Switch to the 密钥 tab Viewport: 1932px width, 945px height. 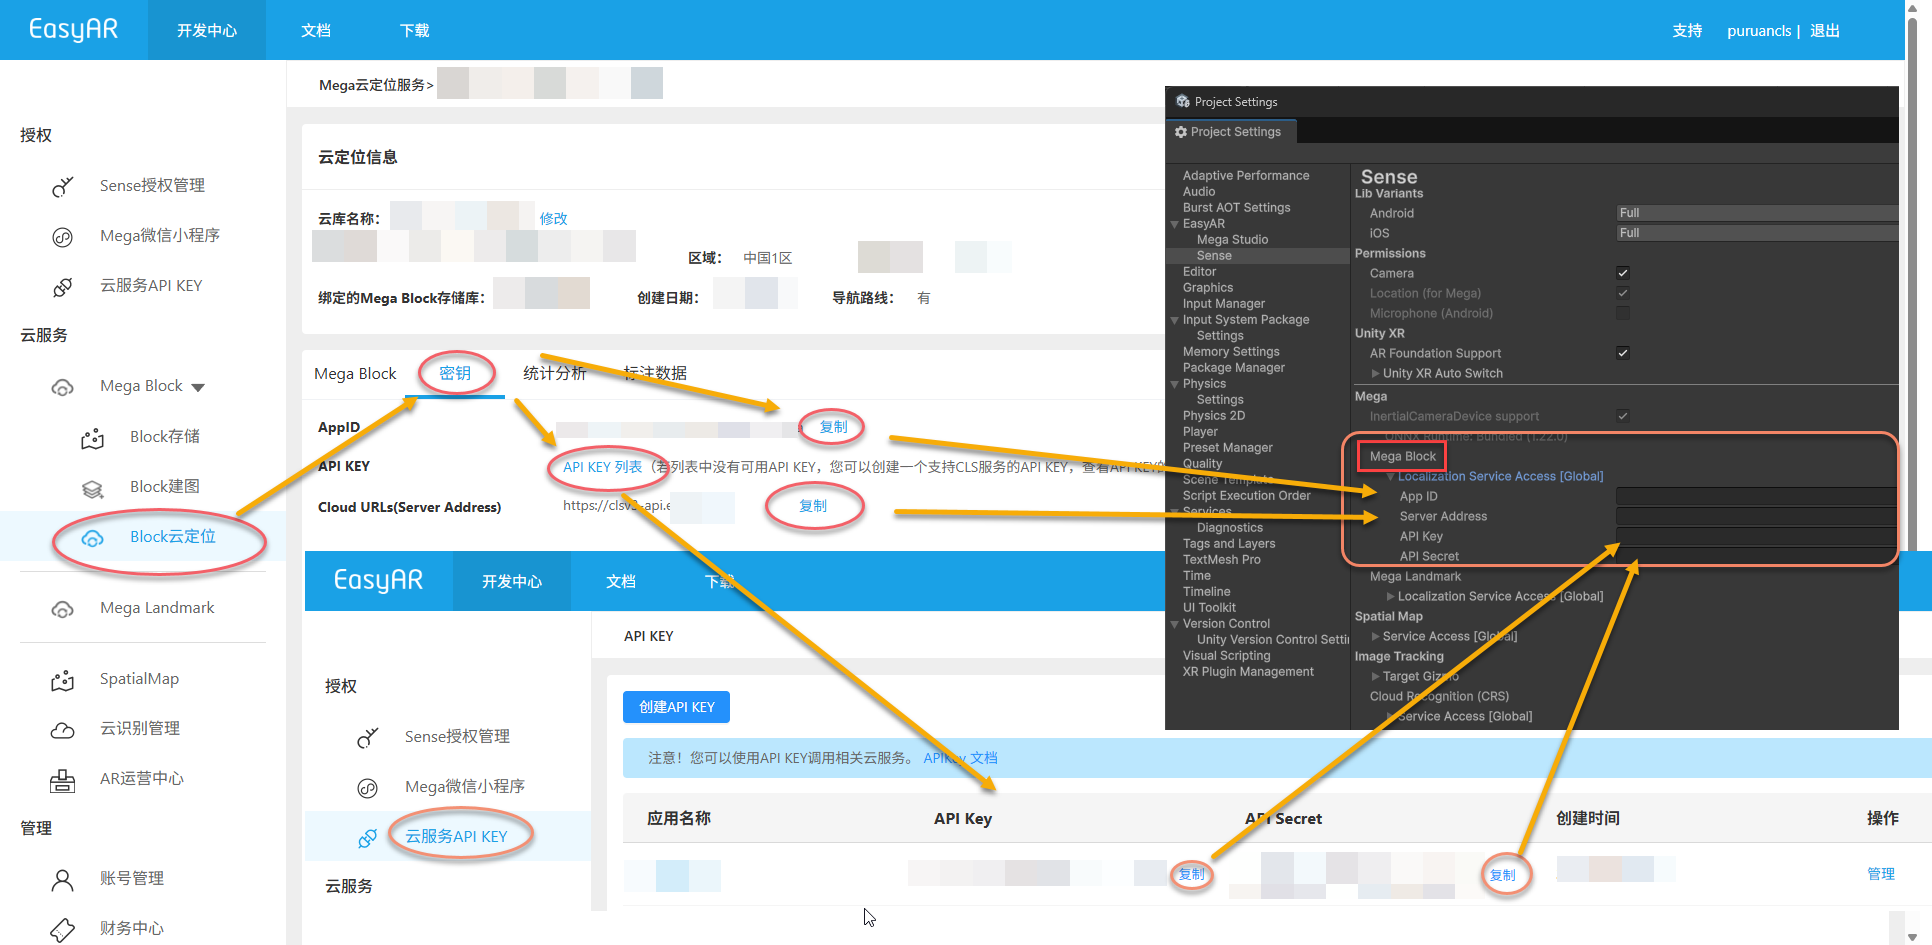tap(455, 373)
